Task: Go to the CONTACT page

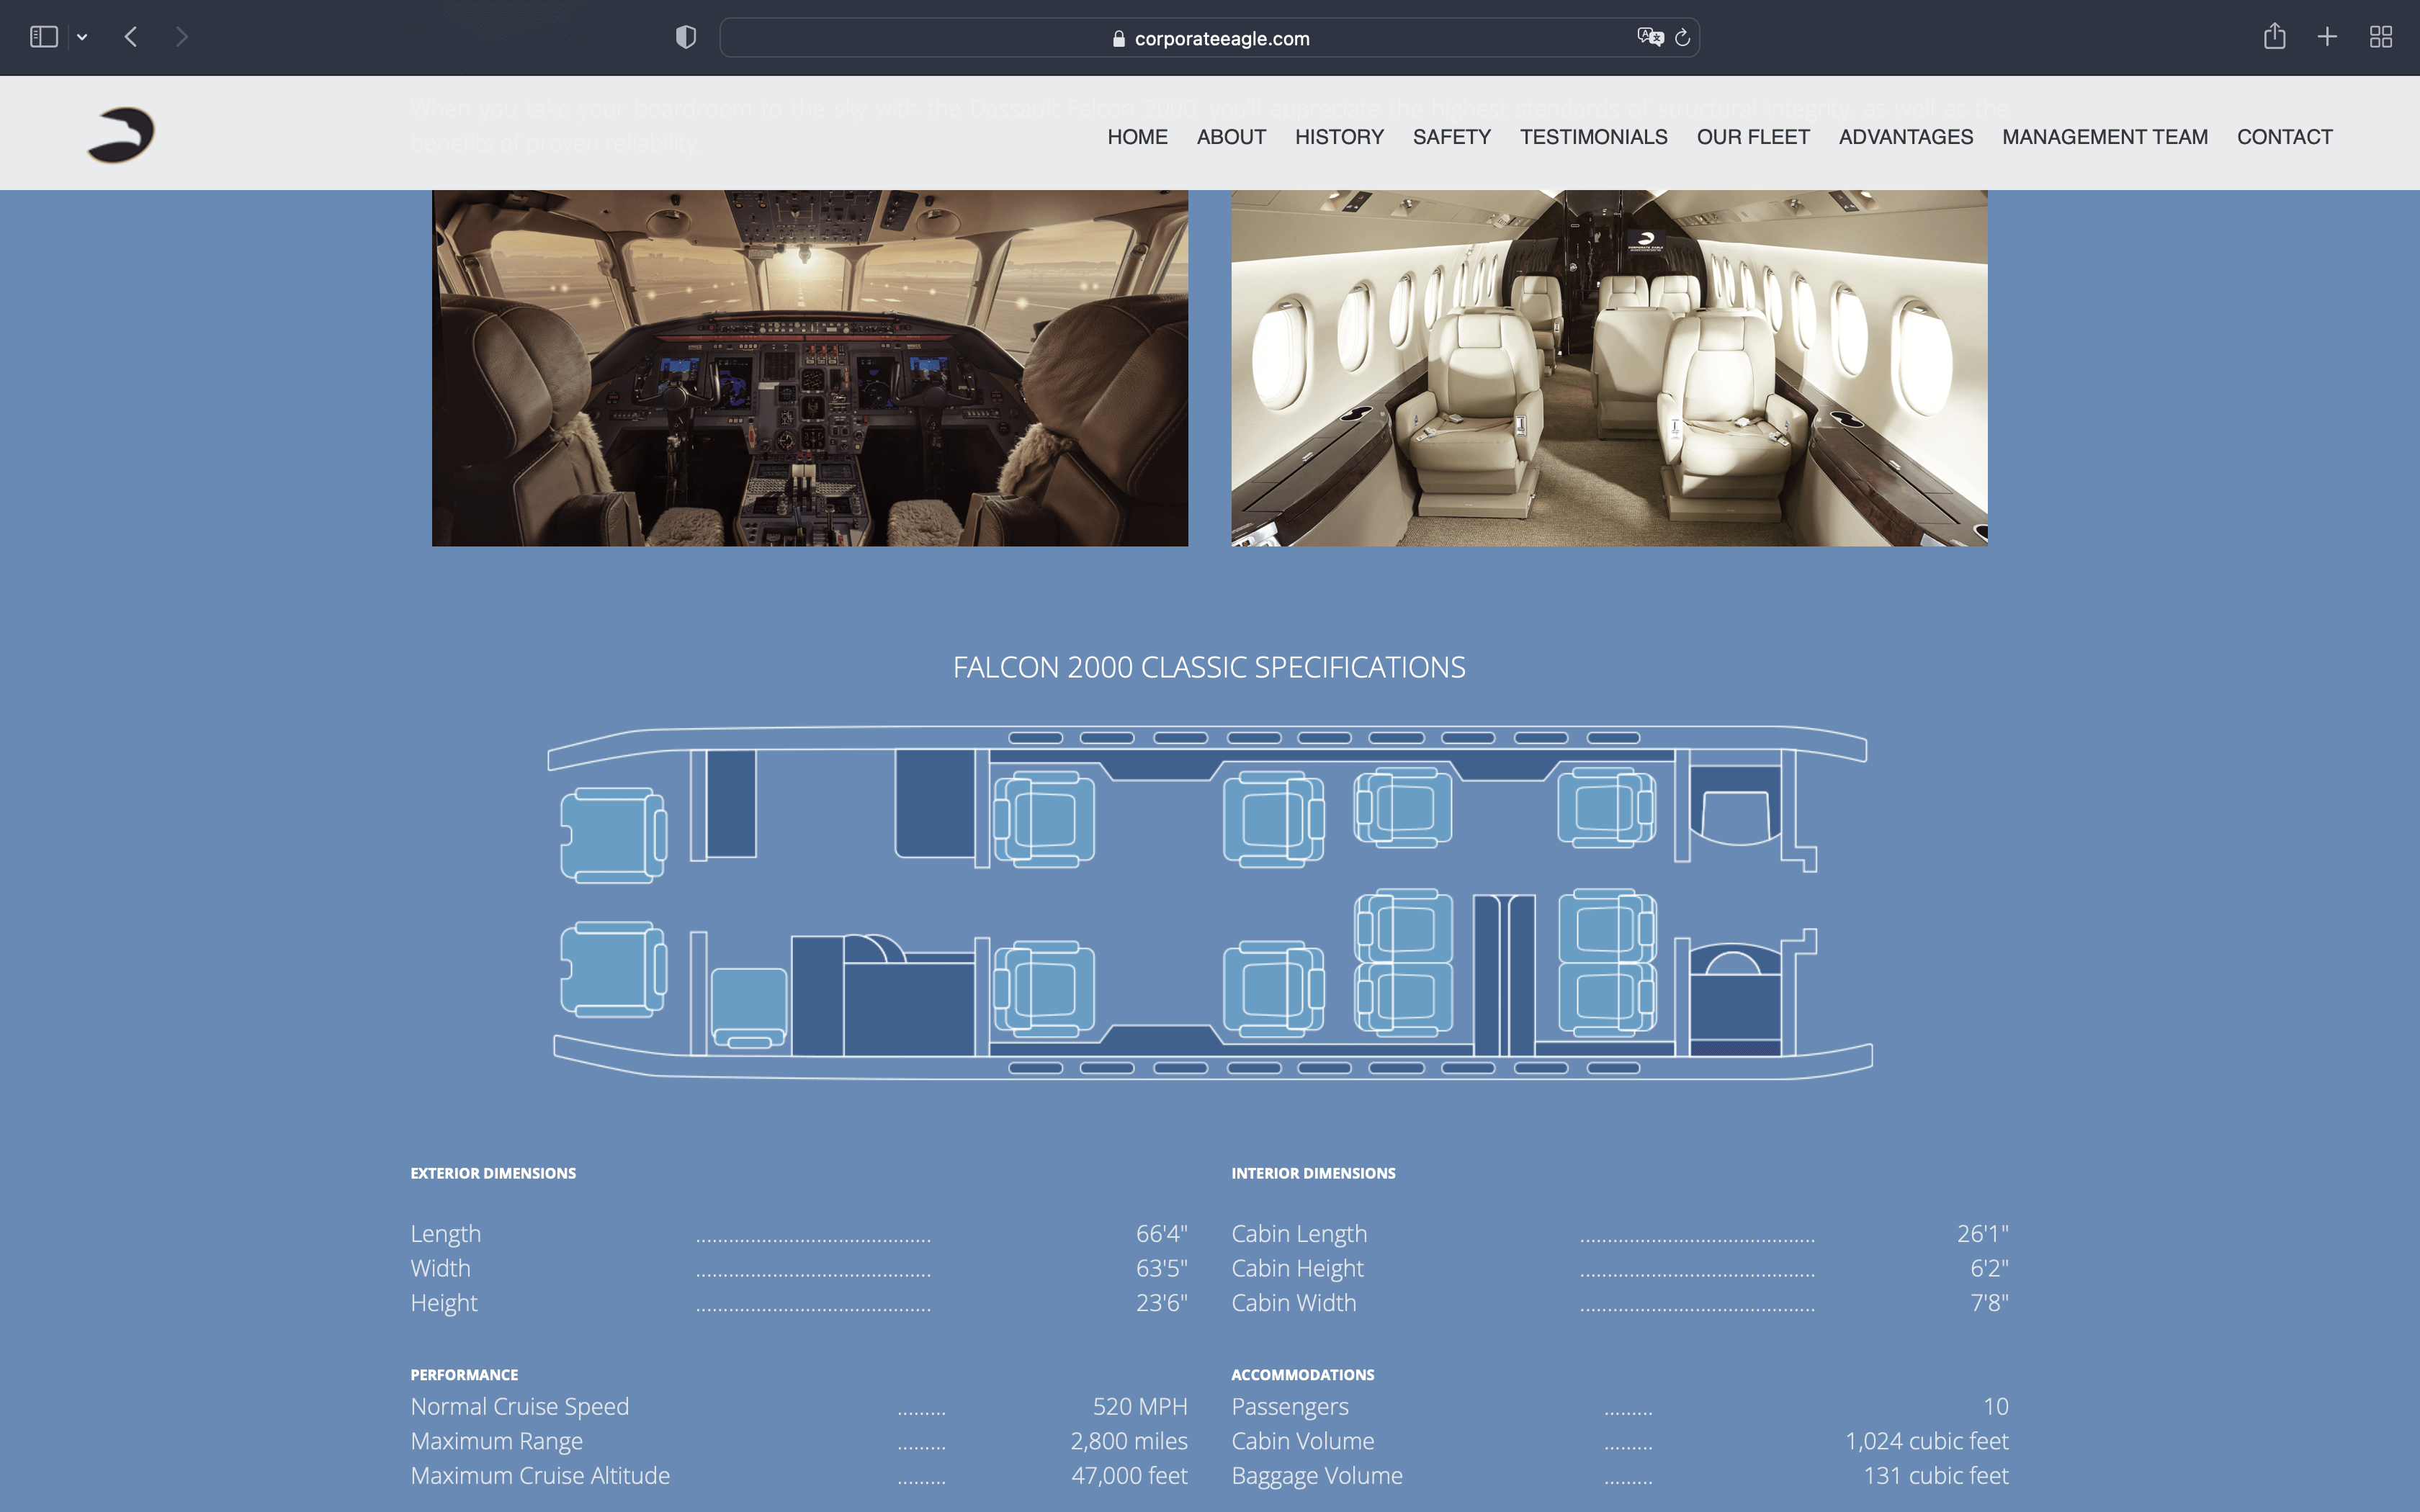Action: 2285,137
